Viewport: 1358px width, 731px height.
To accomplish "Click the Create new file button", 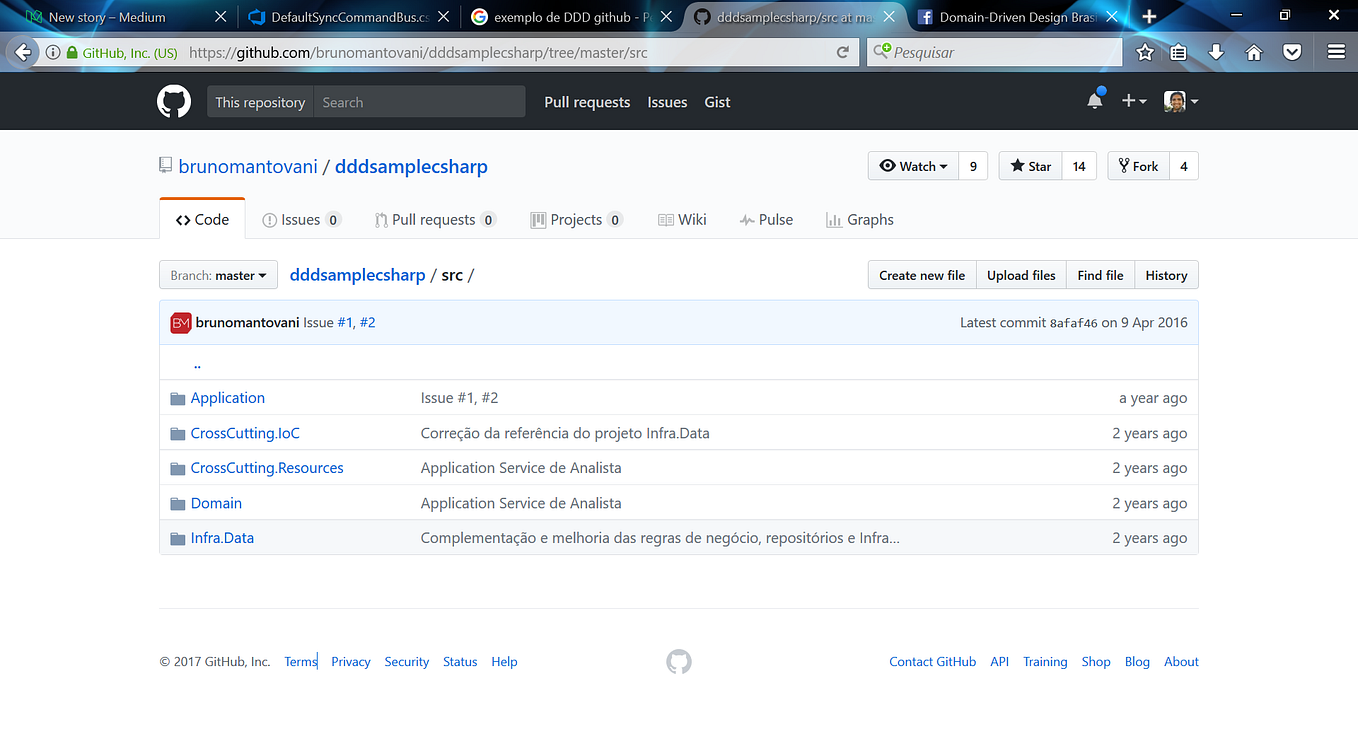I will point(921,274).
